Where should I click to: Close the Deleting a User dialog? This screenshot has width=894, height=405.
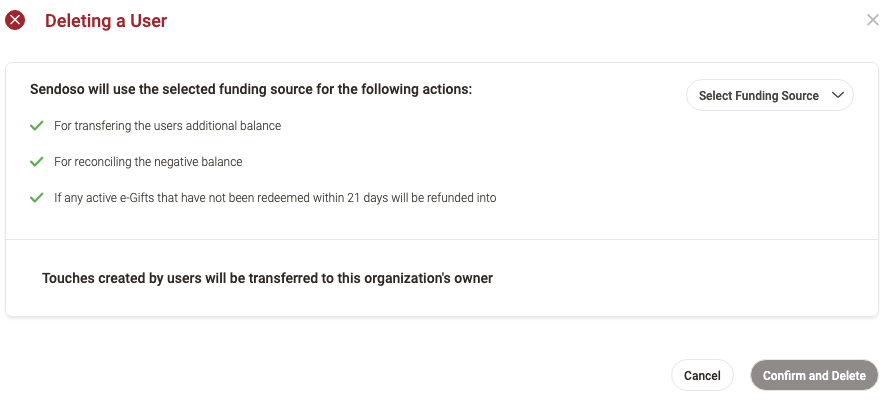872,20
